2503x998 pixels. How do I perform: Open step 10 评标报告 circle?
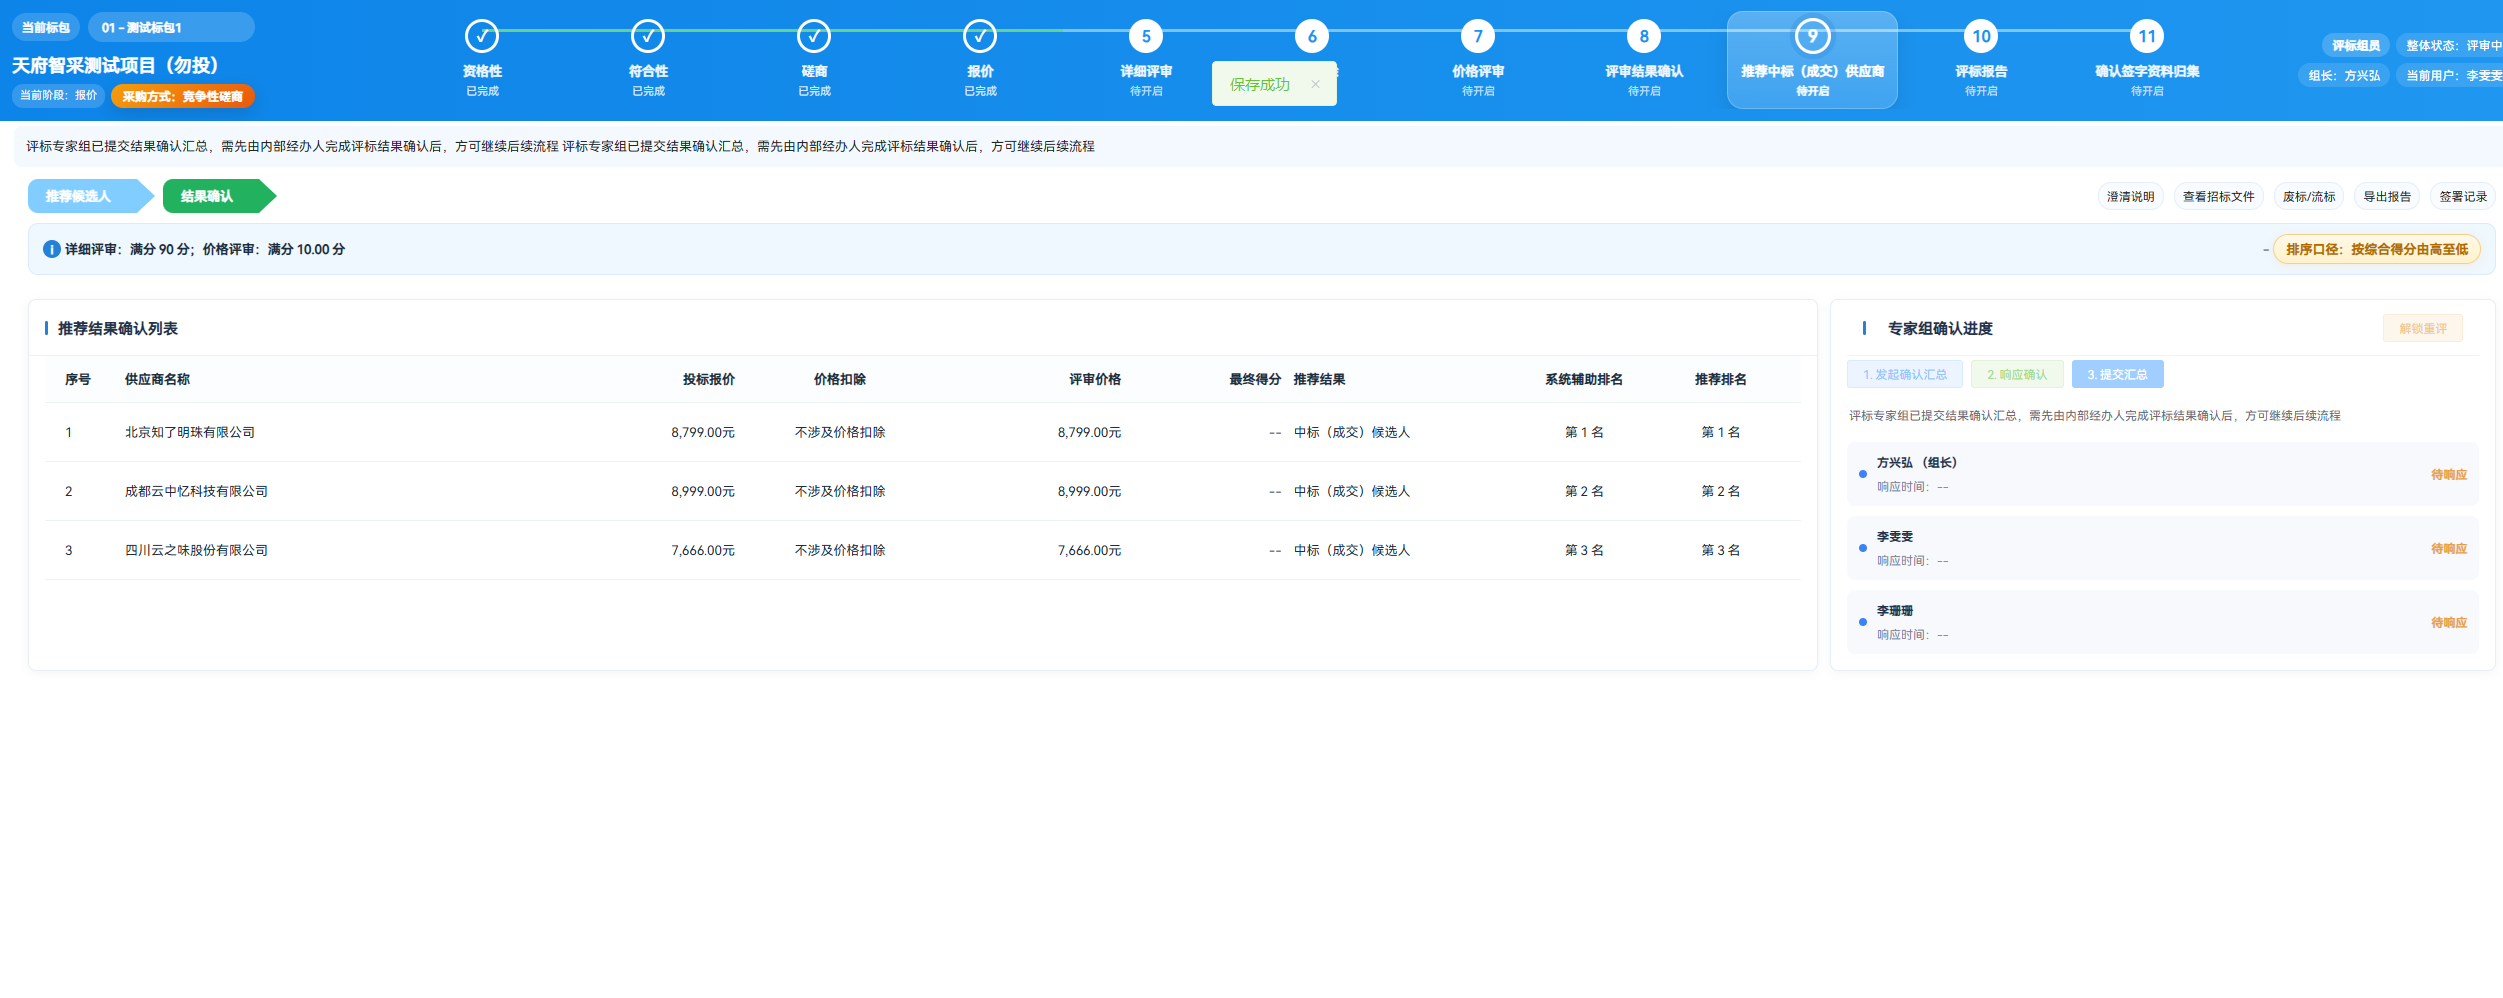1981,37
